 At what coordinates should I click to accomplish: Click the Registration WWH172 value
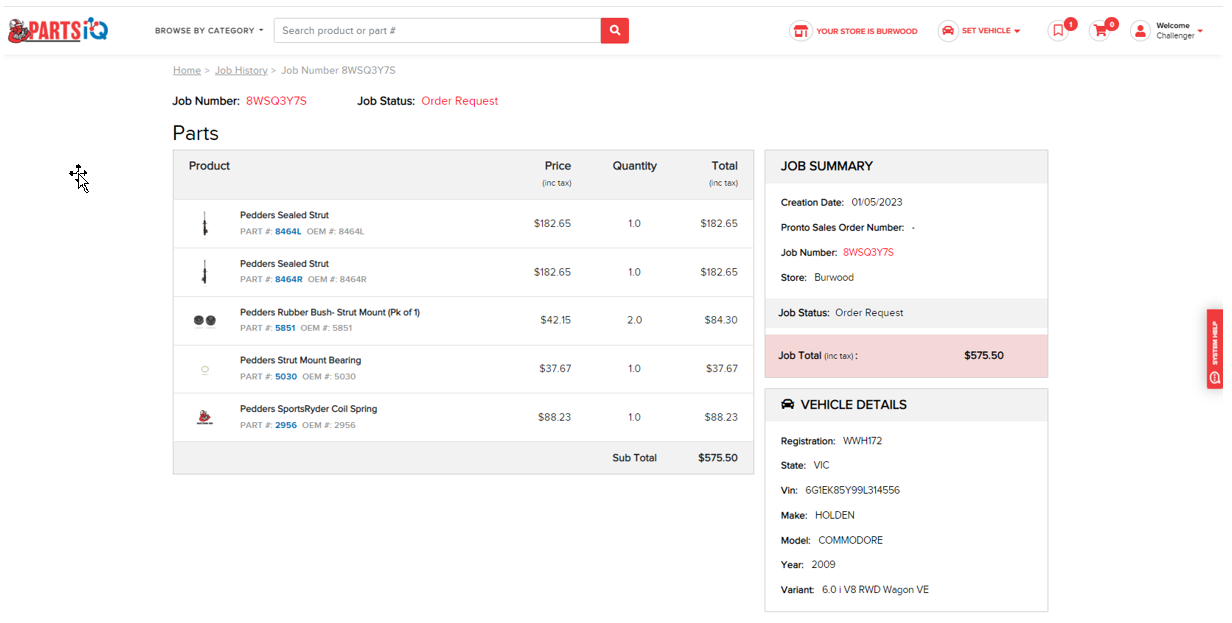pyautogui.click(x=862, y=441)
